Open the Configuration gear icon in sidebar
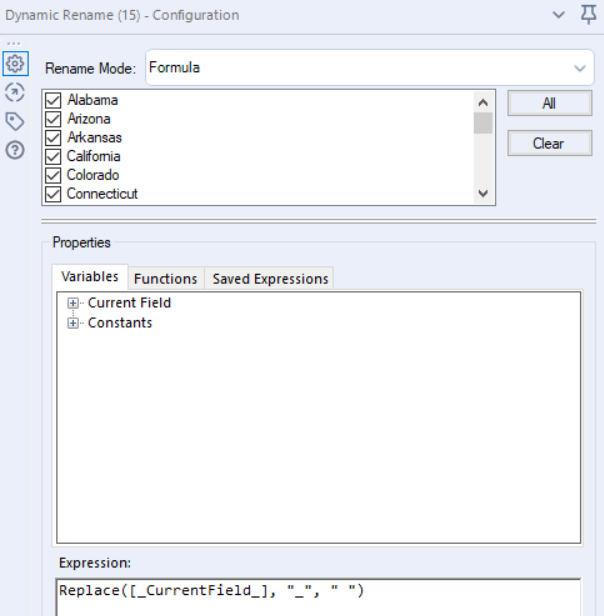Screen dimensions: 604x616 (14, 64)
